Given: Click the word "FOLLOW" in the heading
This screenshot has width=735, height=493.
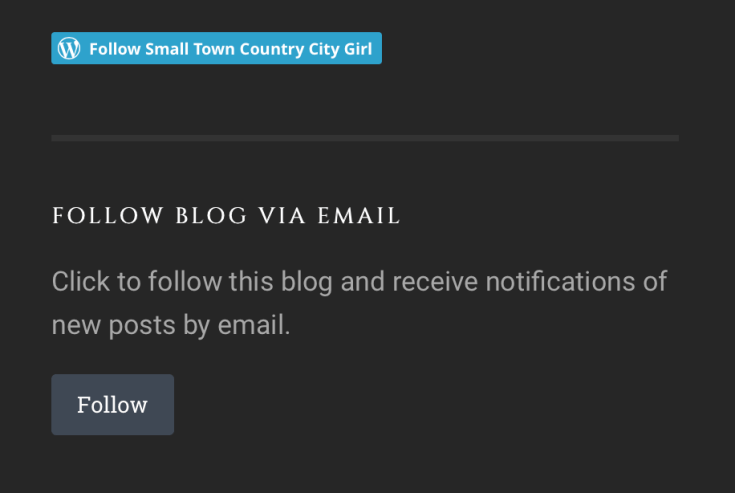Looking at the screenshot, I should (x=108, y=216).
